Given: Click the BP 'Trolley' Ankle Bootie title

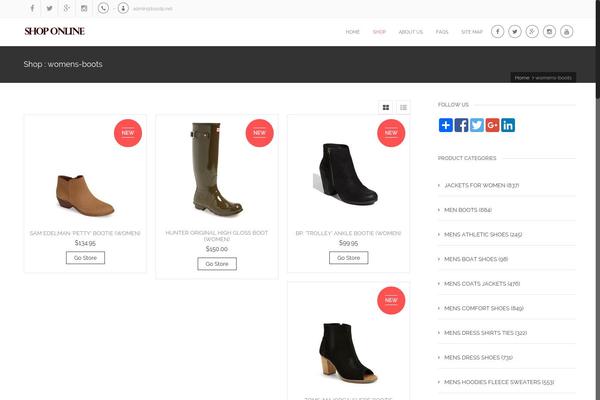Looking at the screenshot, I should [349, 233].
